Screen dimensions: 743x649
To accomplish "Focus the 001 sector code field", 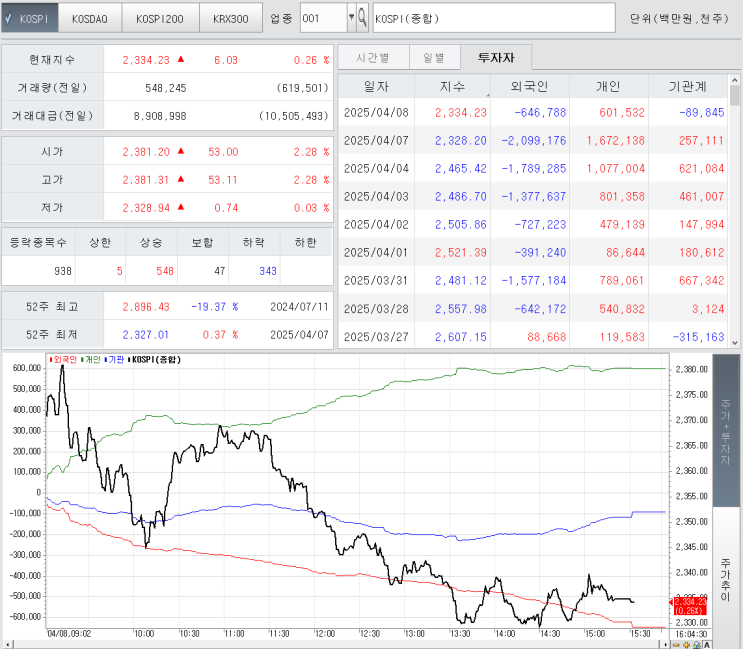I will 324,18.
